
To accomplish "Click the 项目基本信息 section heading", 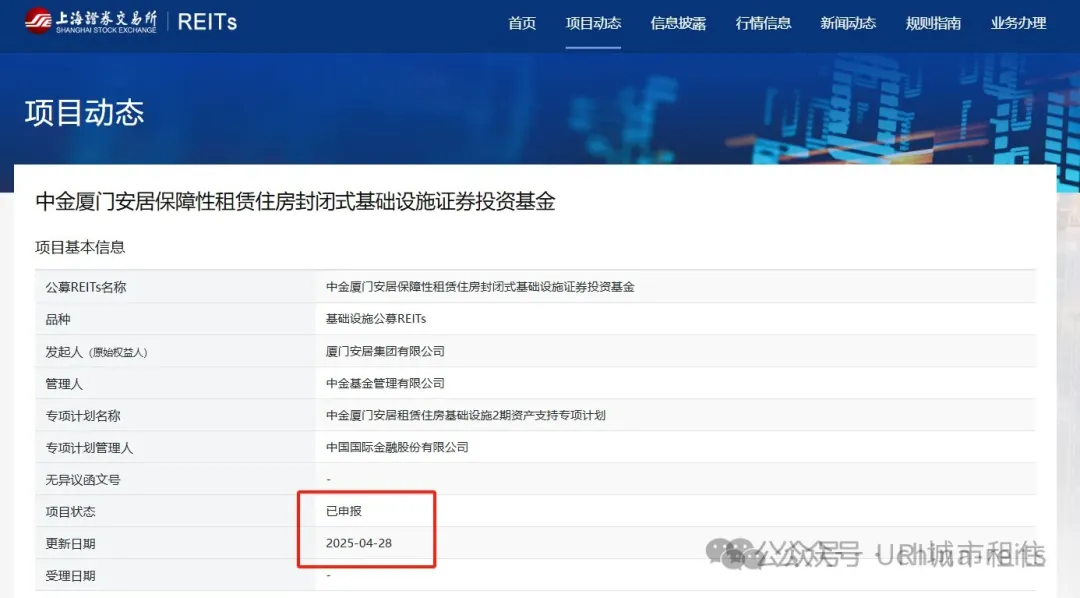I will 80,247.
